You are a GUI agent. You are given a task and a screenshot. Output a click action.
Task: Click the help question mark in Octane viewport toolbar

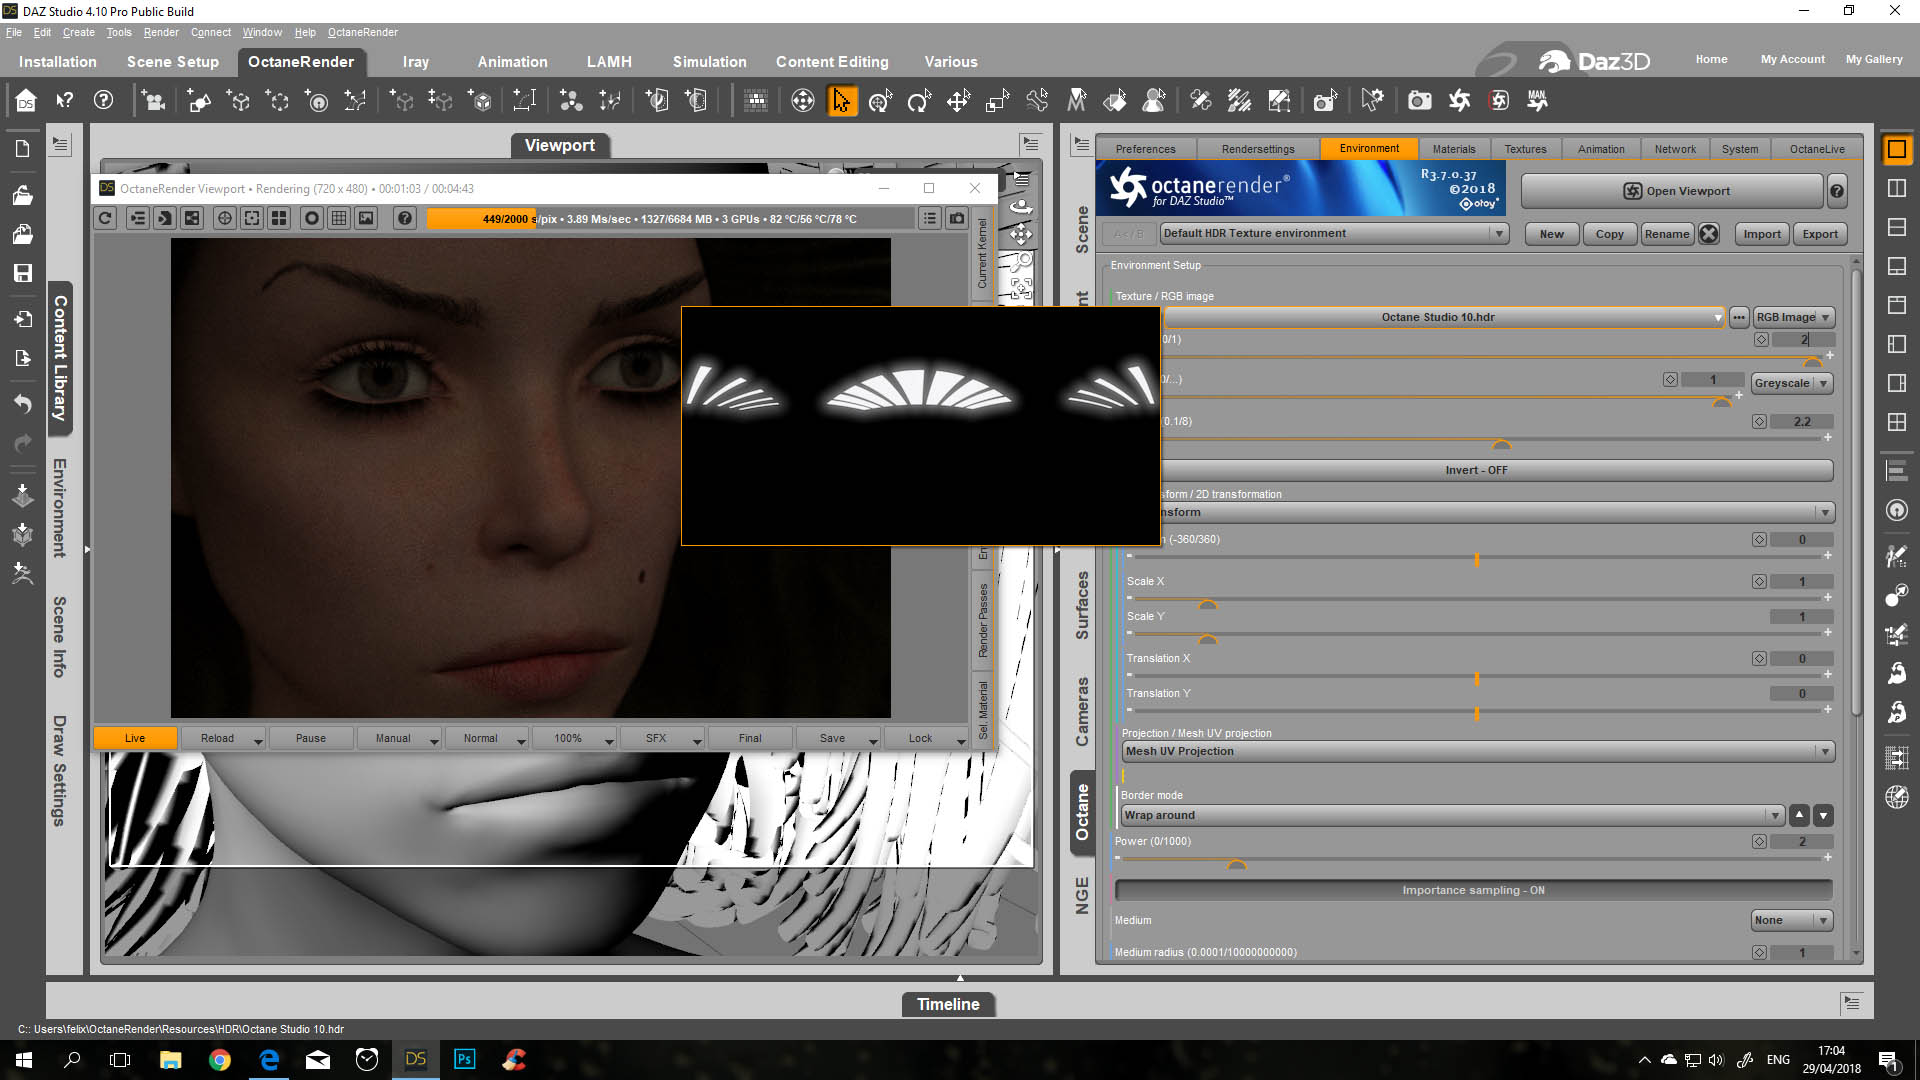click(404, 218)
